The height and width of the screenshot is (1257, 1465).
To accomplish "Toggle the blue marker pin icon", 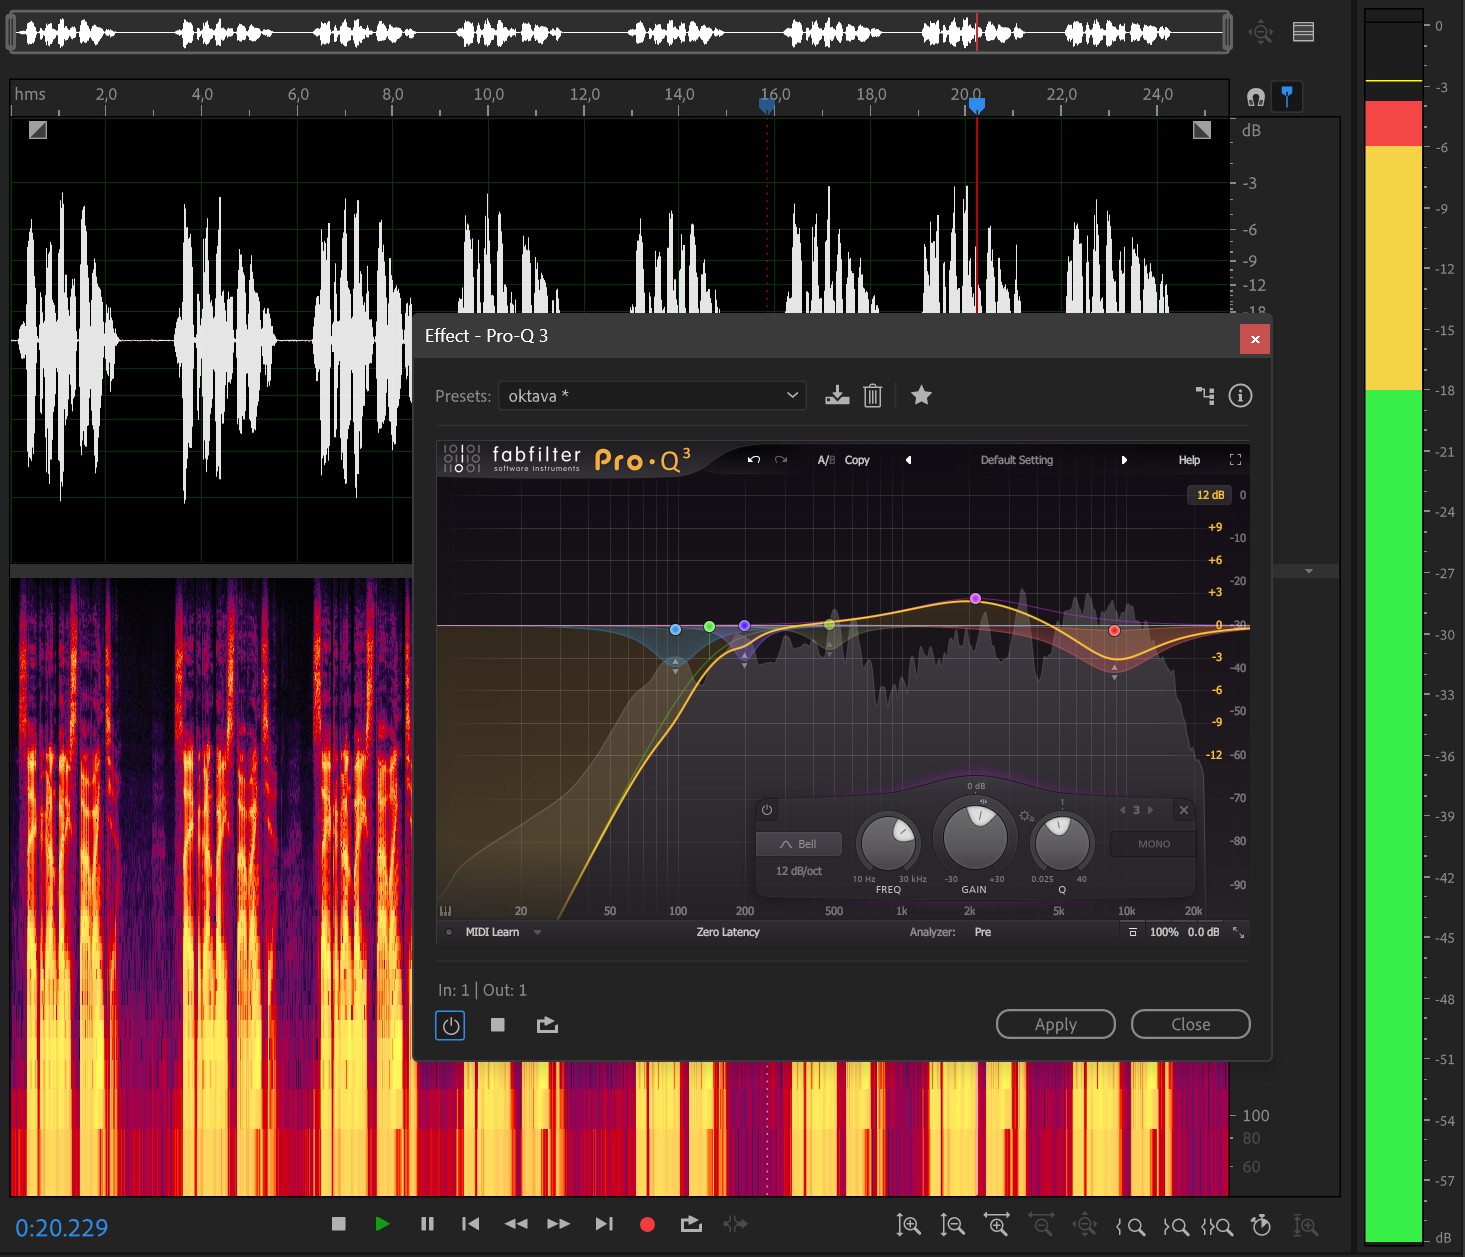I will pyautogui.click(x=1287, y=96).
